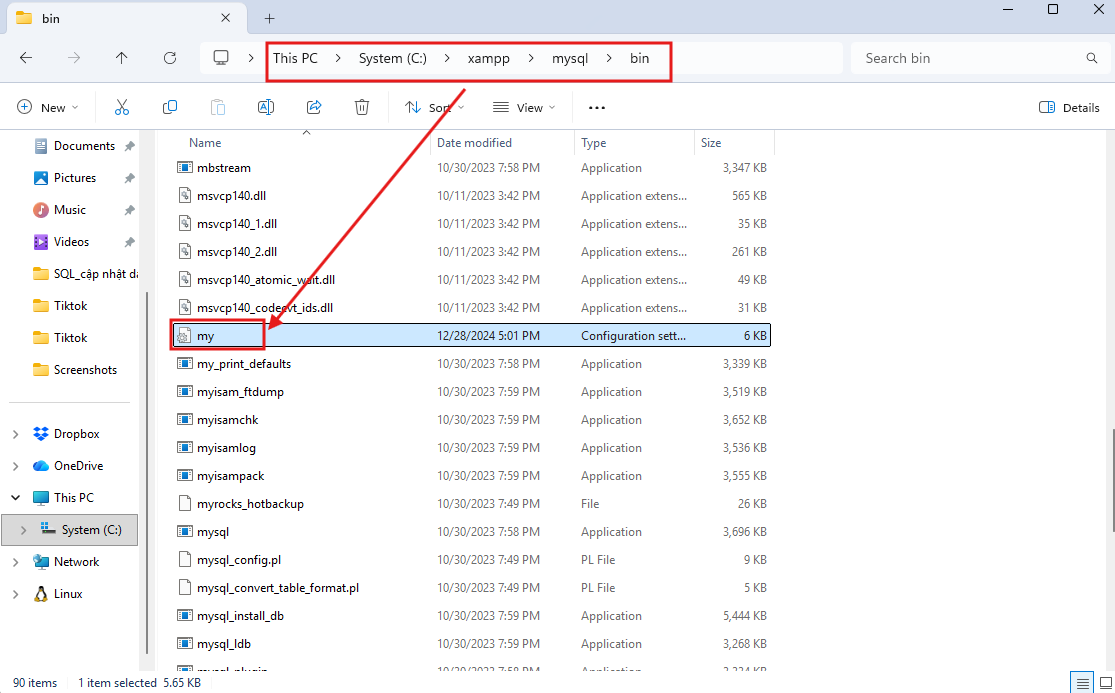Image resolution: width=1115 pixels, height=693 pixels.
Task: Click the OneDrive cloud icon
Action: 41,466
